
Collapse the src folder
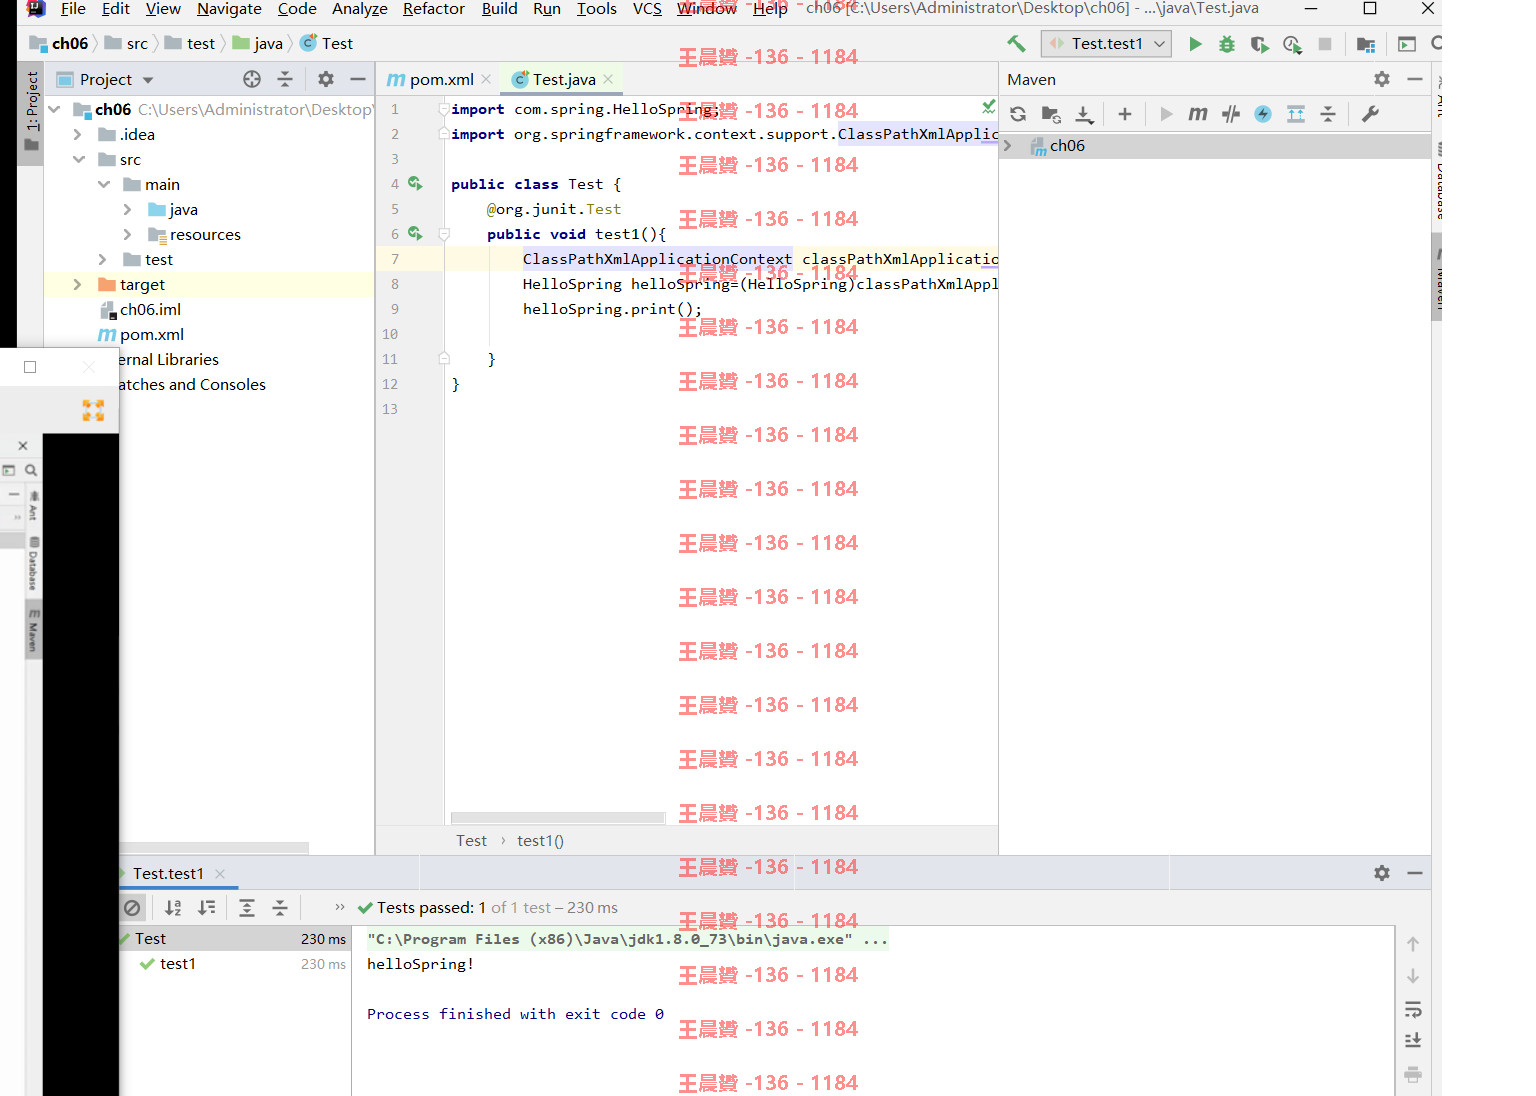point(78,159)
